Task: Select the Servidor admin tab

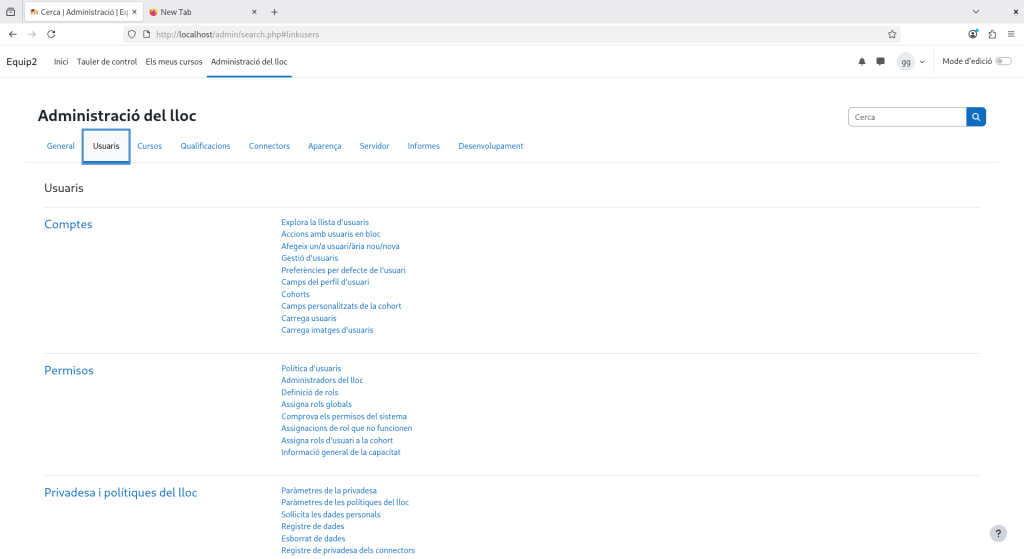Action: pyautogui.click(x=374, y=146)
